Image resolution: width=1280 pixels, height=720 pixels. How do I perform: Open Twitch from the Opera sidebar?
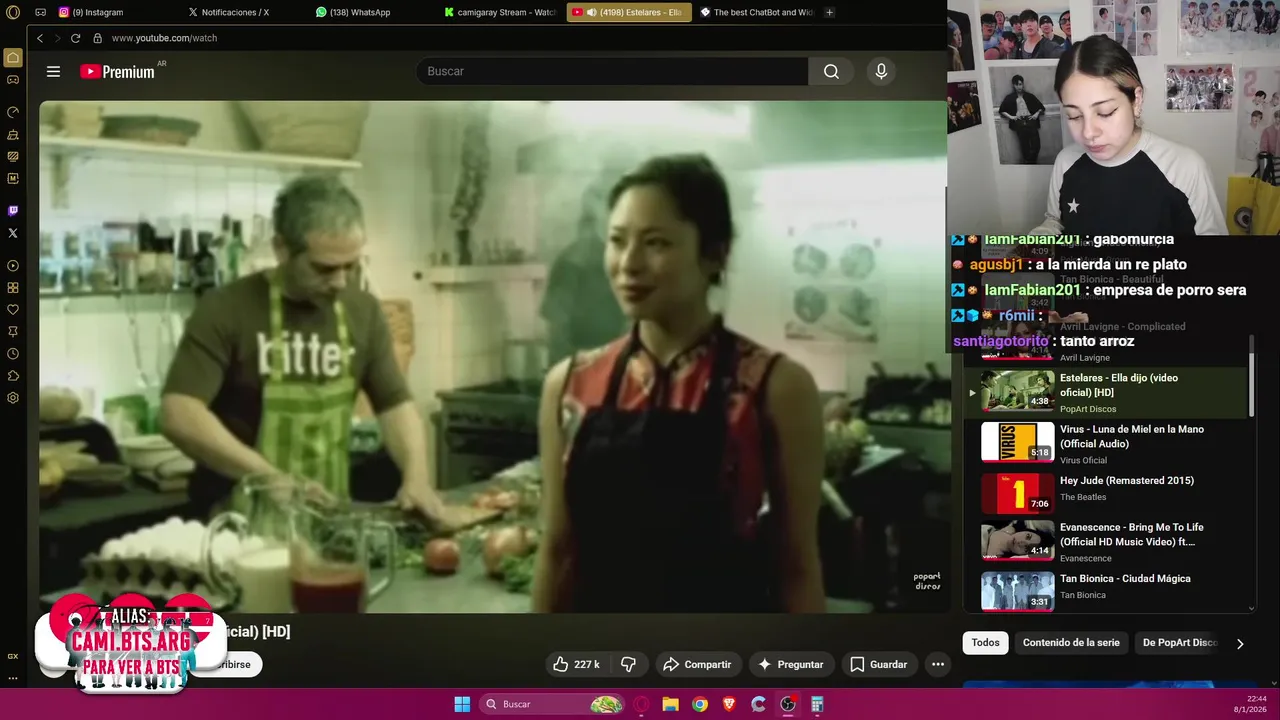[x=13, y=211]
